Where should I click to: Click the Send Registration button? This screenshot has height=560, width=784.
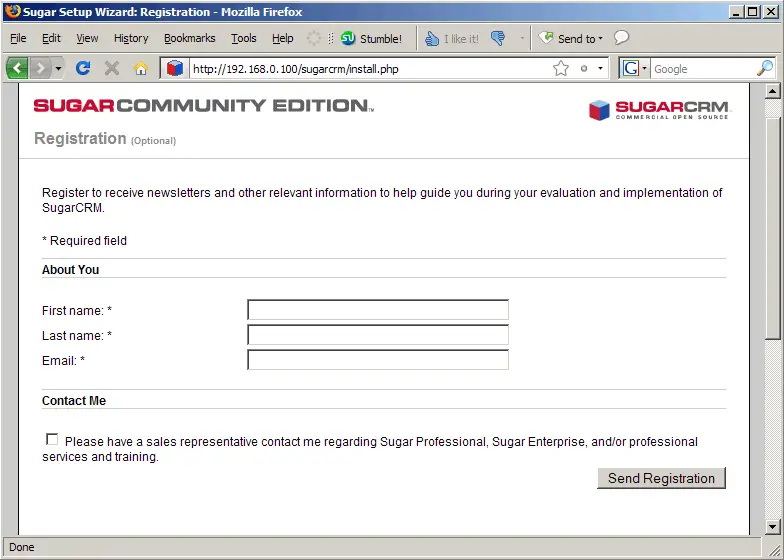click(x=661, y=478)
